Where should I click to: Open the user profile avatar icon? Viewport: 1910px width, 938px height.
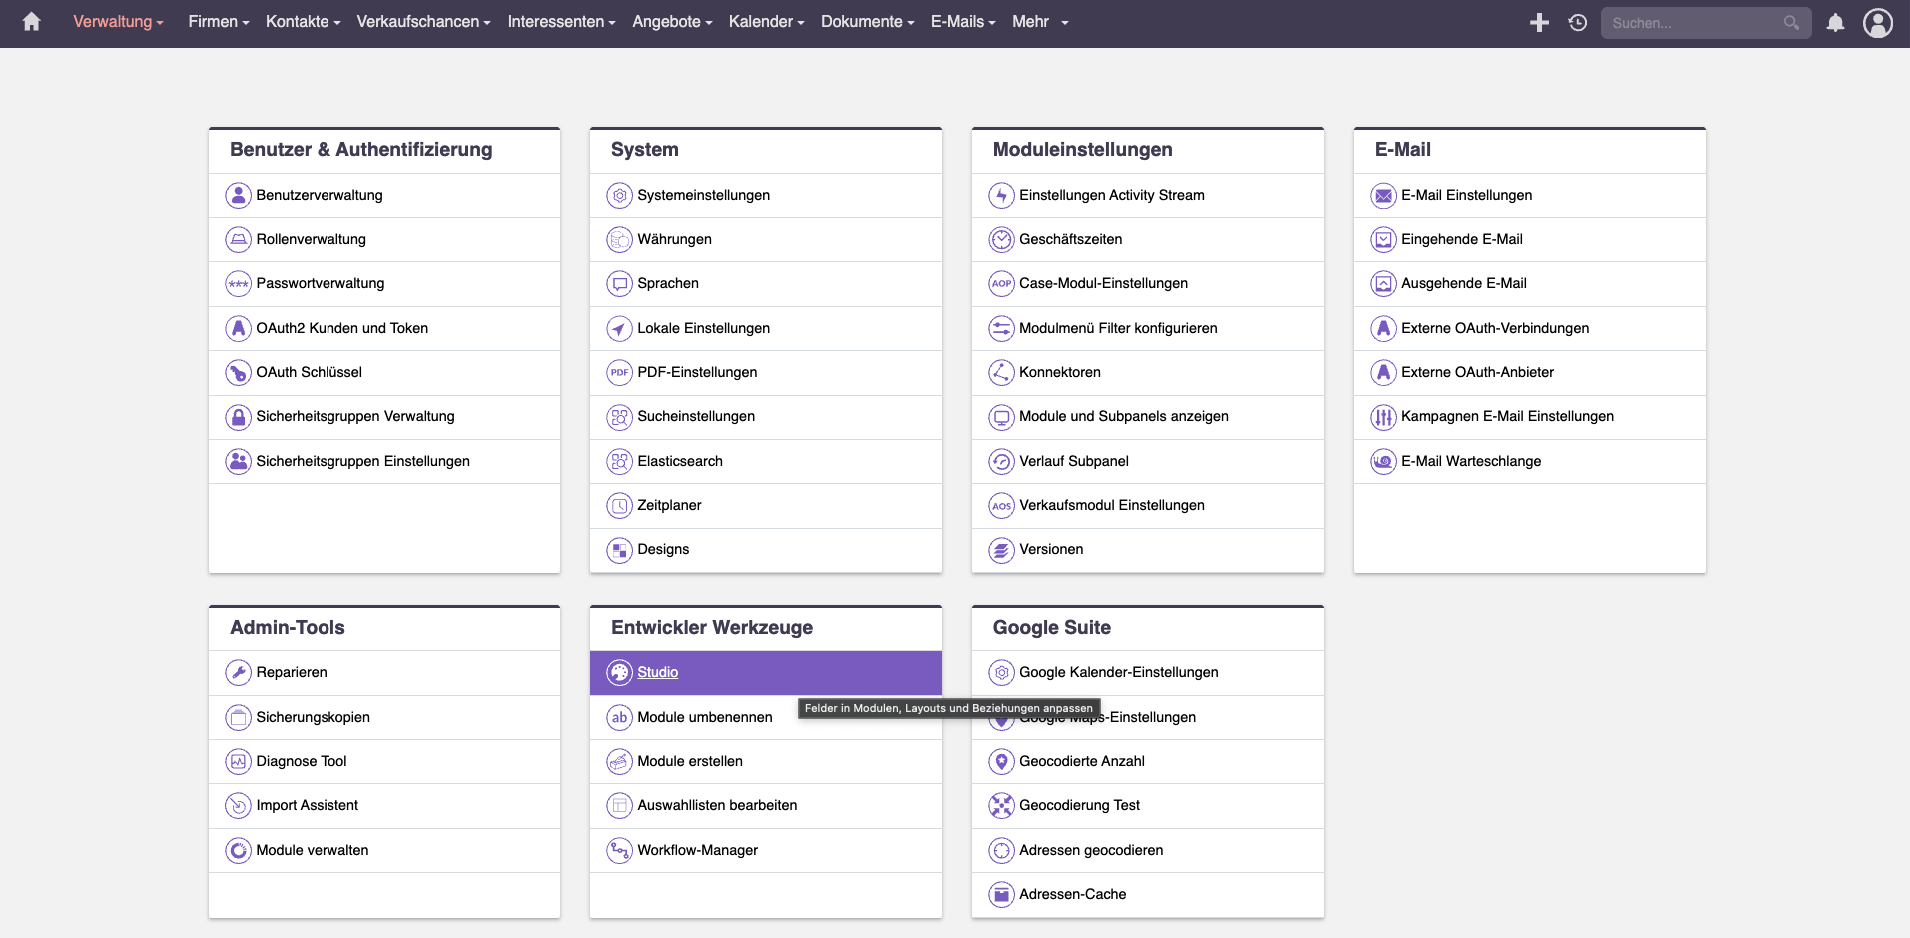point(1877,22)
